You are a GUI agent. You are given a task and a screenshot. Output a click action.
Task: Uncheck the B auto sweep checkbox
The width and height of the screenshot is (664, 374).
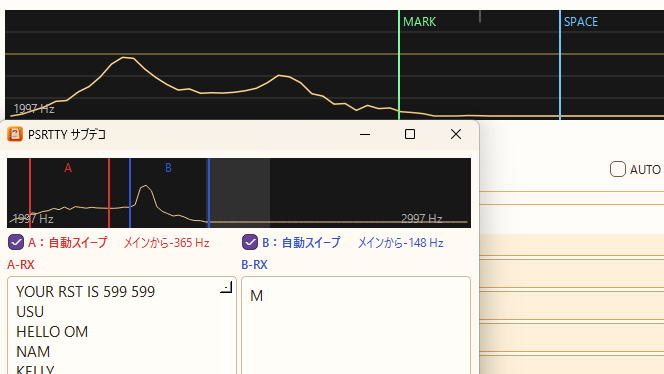250,242
